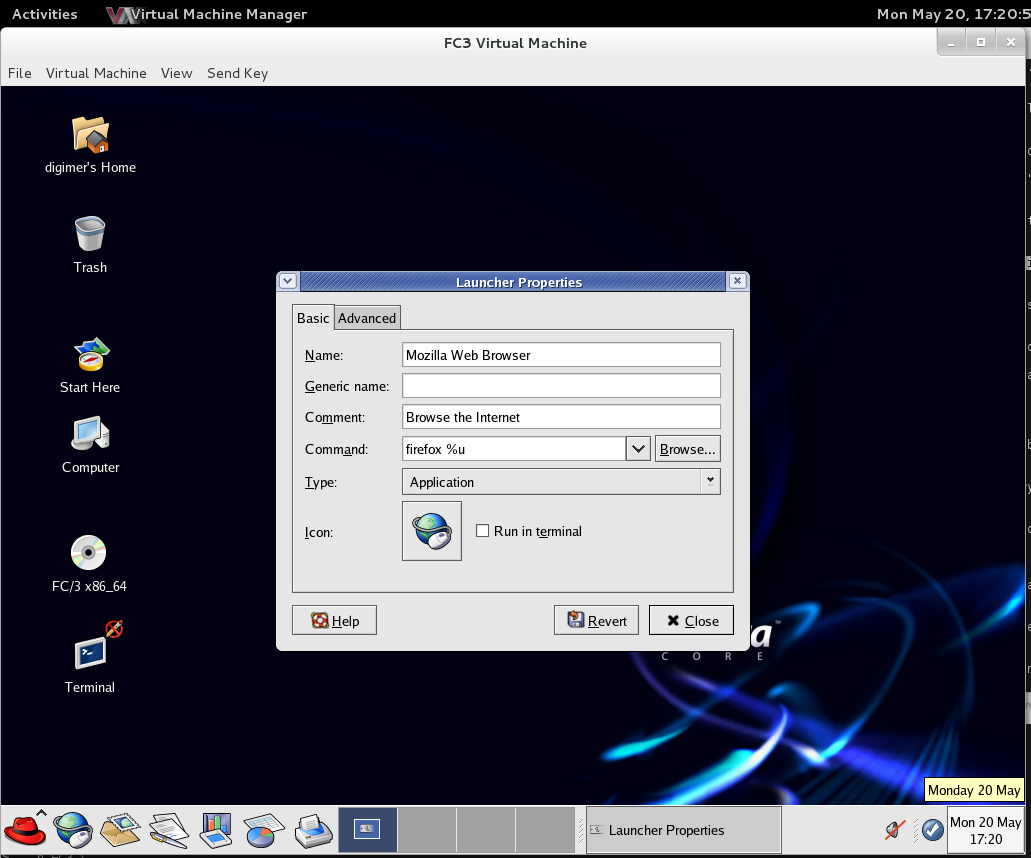The height and width of the screenshot is (858, 1031).
Task: Open the View menu
Action: point(176,73)
